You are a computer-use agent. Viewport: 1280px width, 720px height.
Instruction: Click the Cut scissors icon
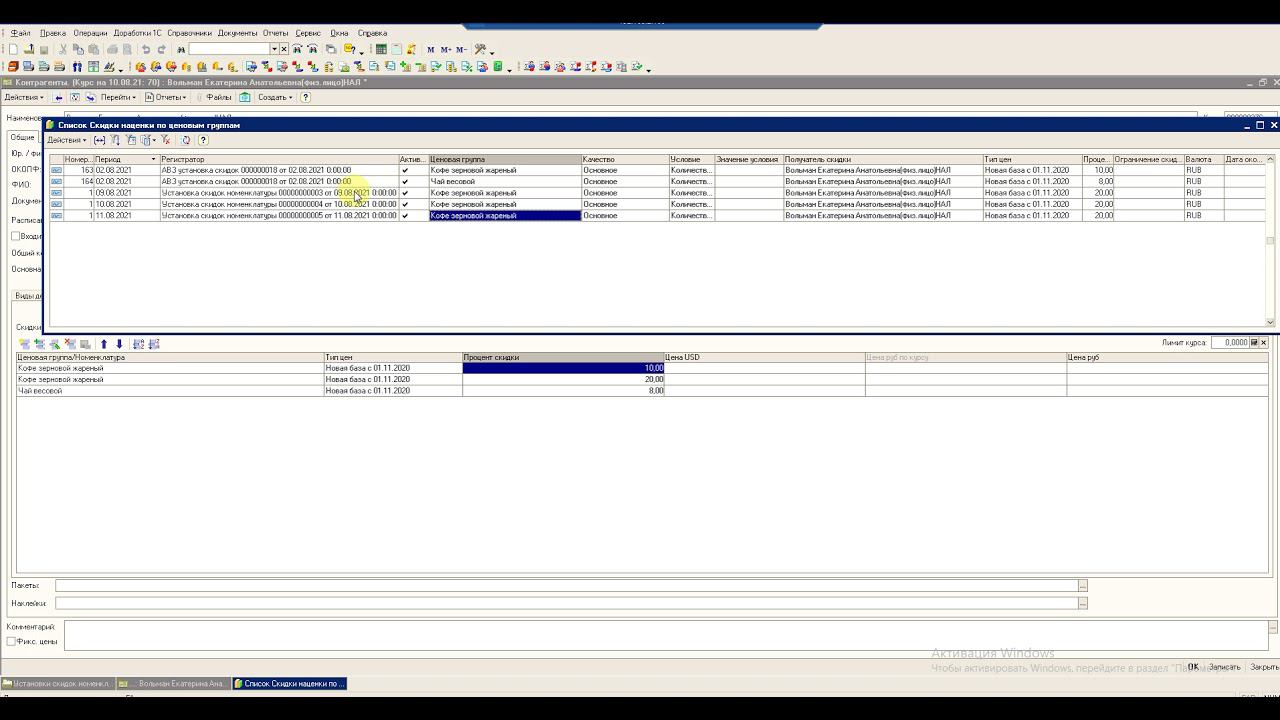62,49
